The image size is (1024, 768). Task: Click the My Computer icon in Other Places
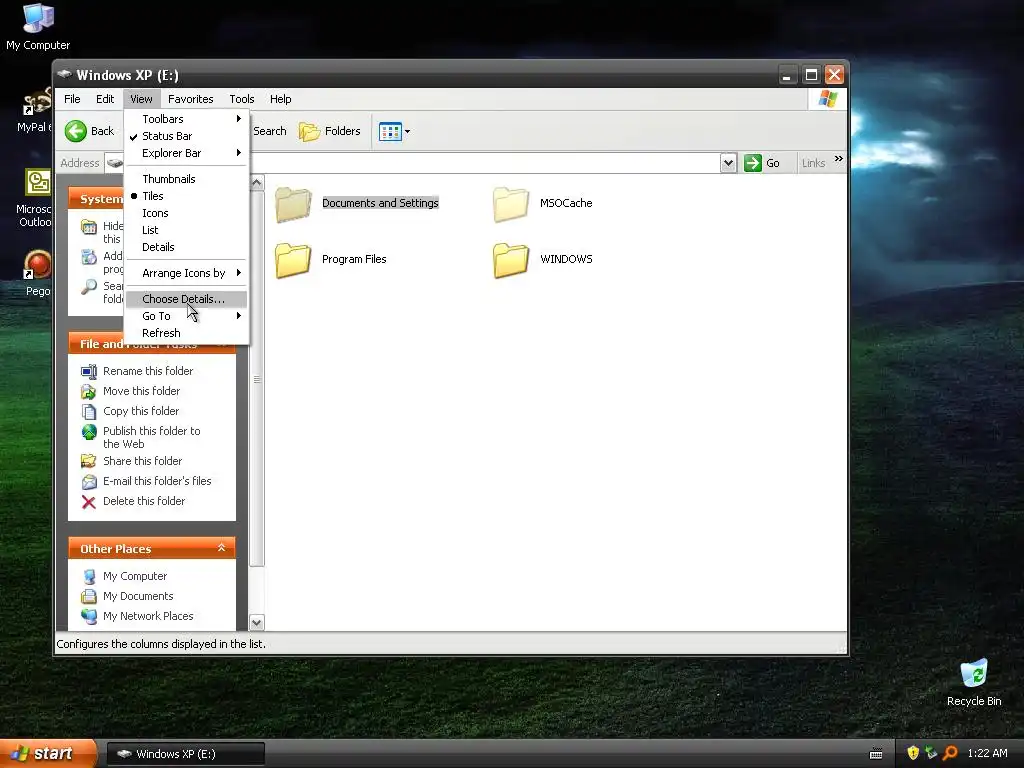pos(89,577)
